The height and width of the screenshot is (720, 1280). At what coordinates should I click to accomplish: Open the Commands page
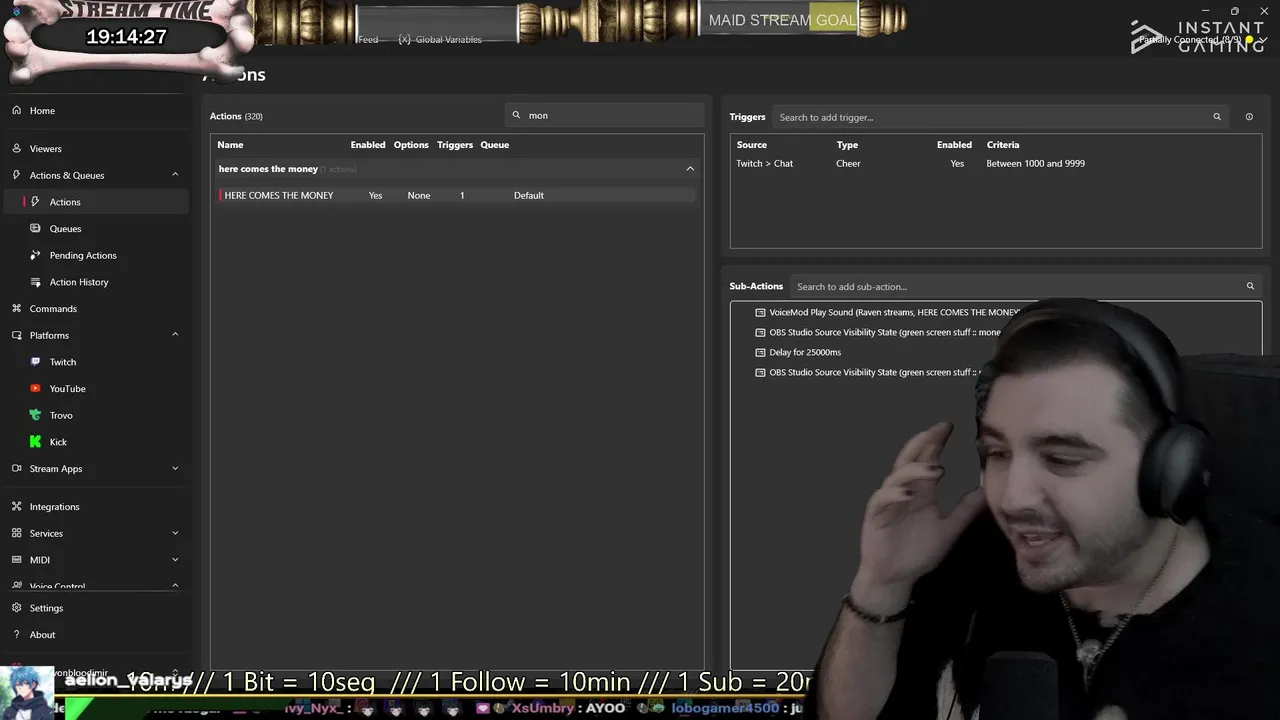[x=53, y=309]
